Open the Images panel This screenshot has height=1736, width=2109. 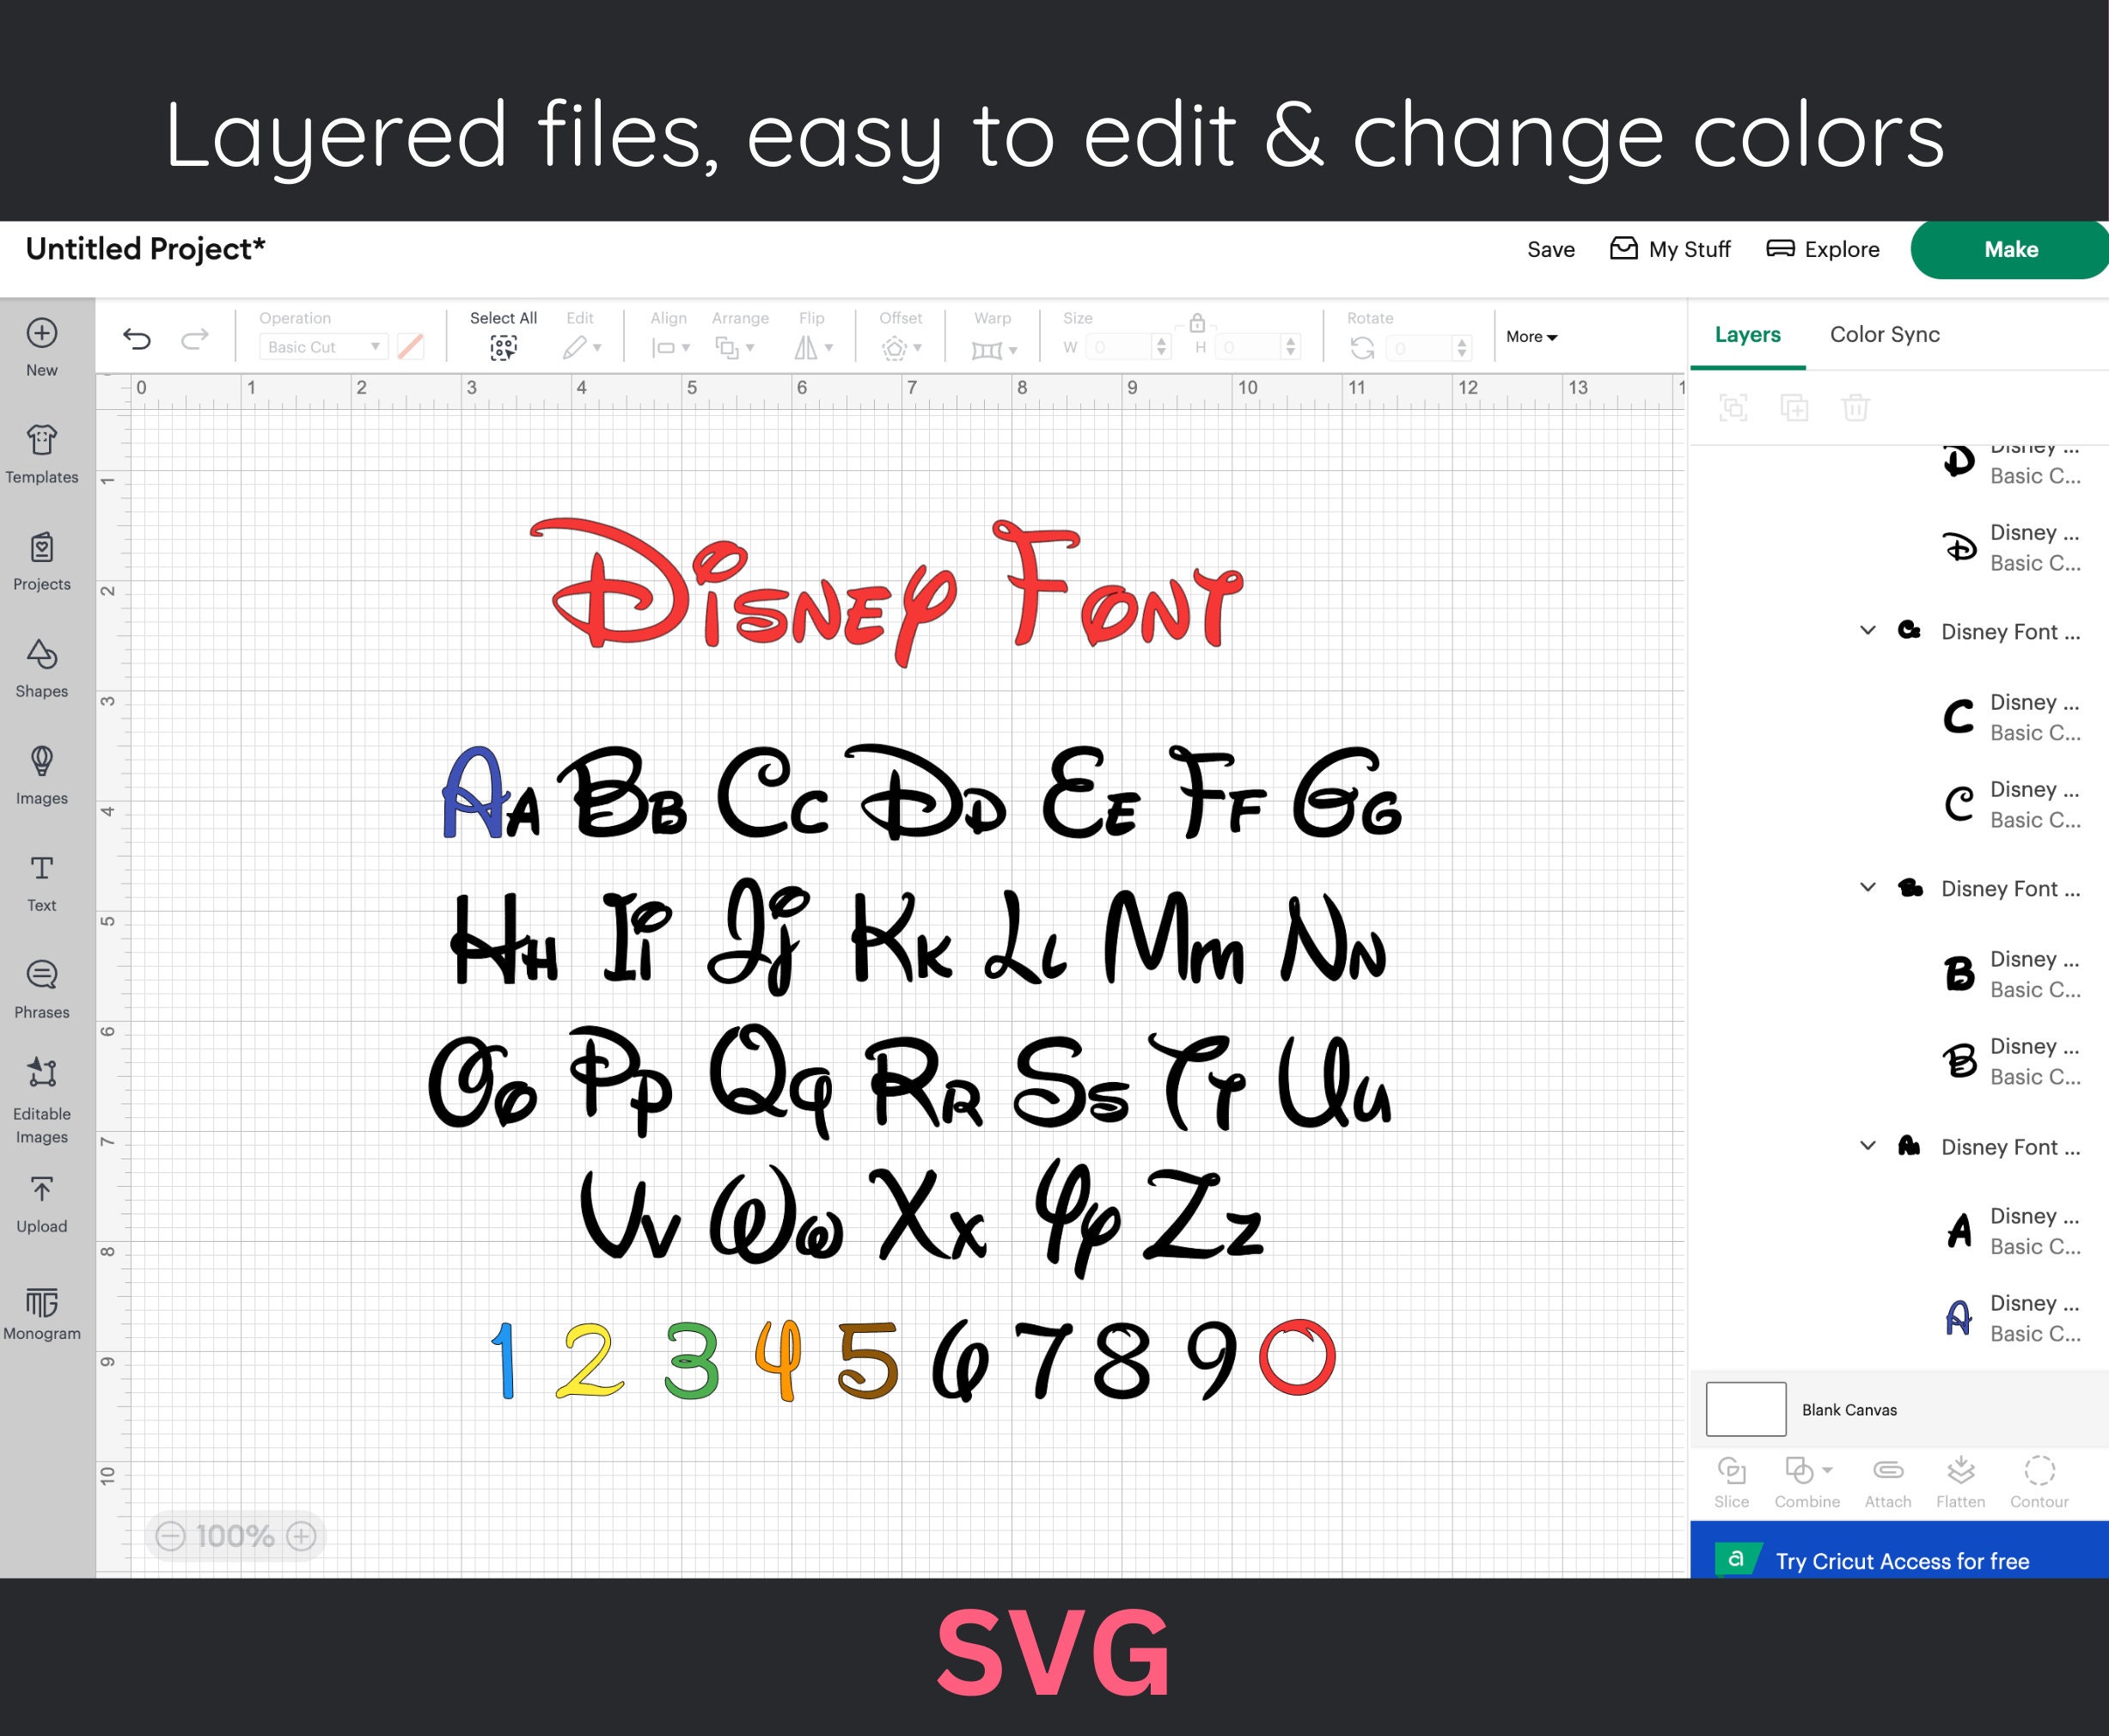point(41,772)
